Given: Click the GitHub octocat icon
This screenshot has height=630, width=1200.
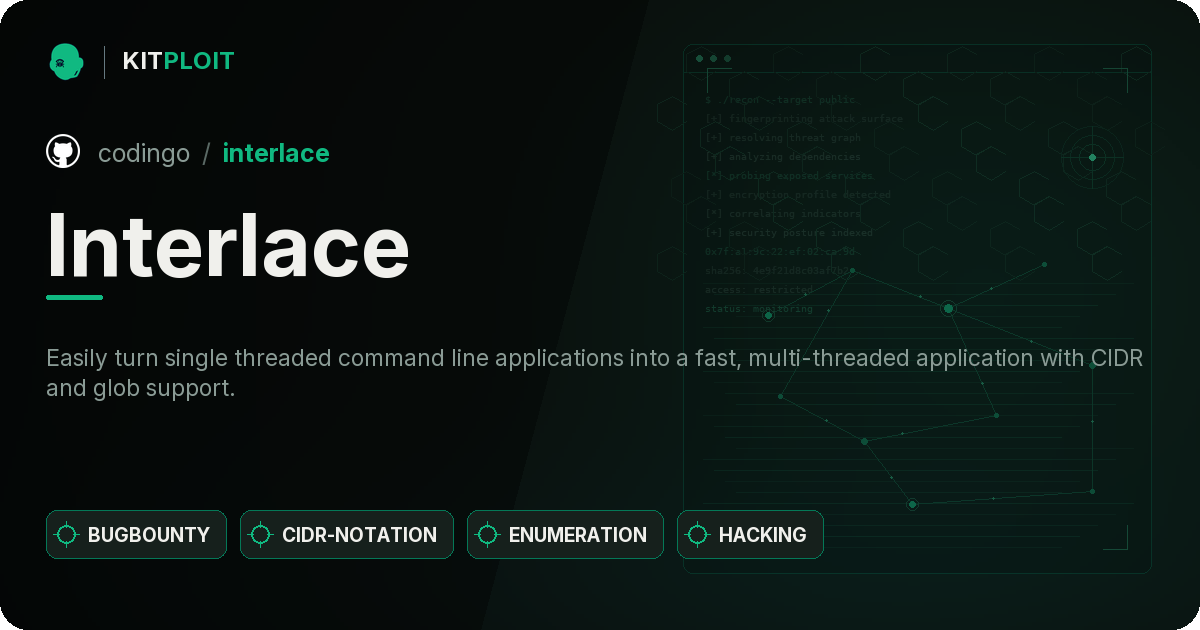Looking at the screenshot, I should pos(63,152).
